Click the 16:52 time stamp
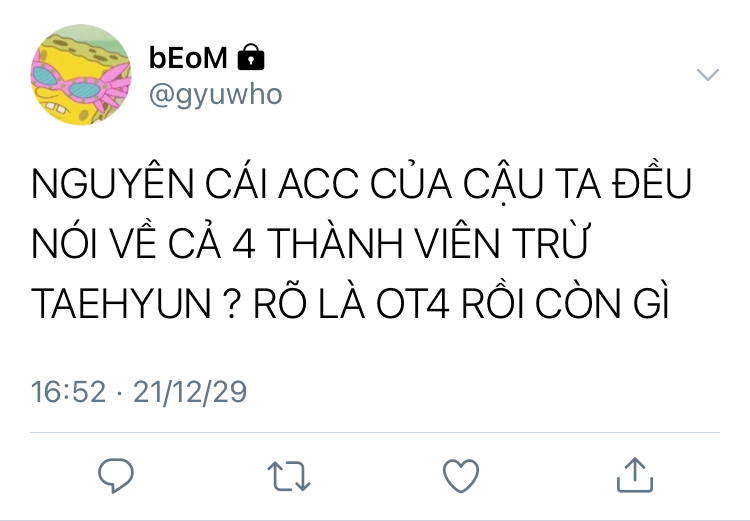 [68, 392]
